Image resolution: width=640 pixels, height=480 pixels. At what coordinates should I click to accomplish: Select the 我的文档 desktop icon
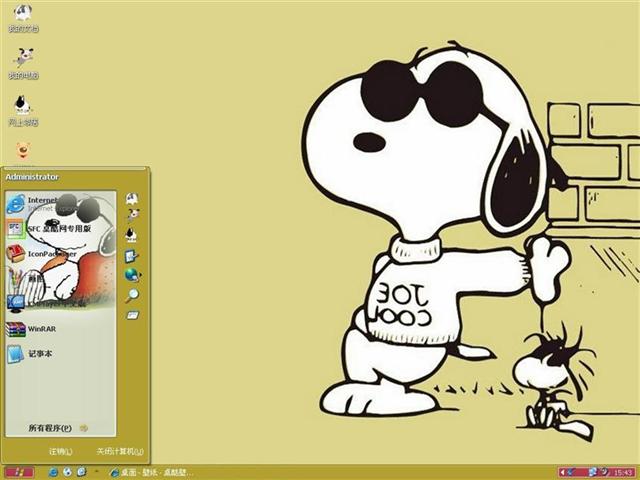click(x=23, y=18)
